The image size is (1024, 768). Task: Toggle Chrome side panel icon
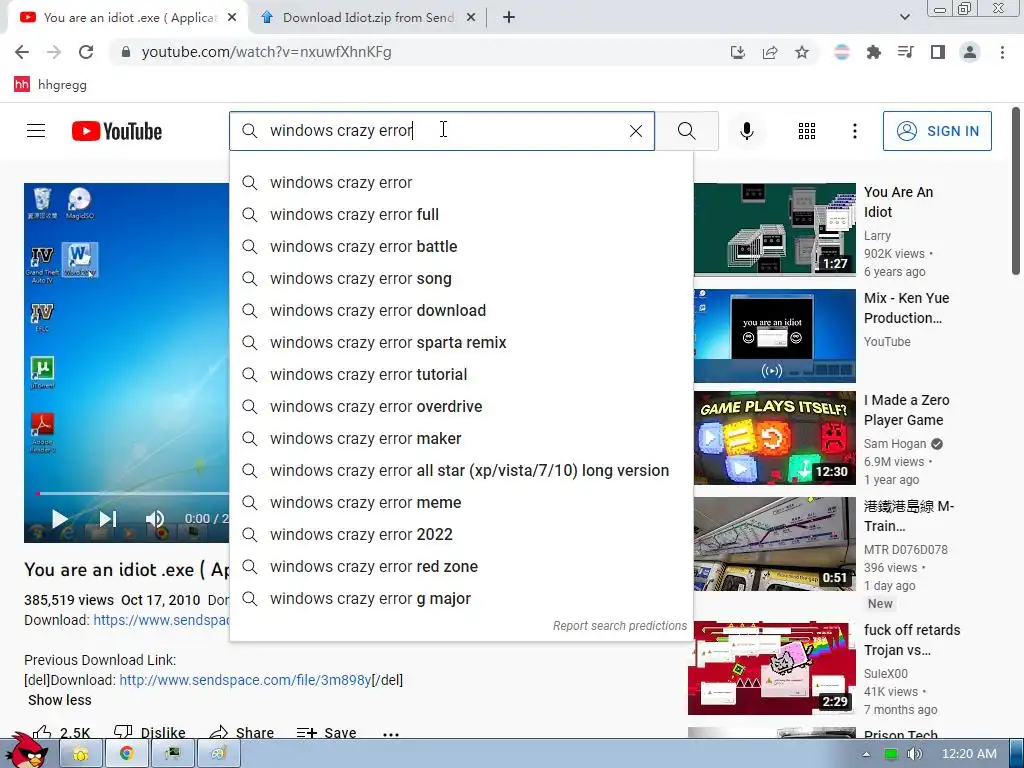coord(938,52)
